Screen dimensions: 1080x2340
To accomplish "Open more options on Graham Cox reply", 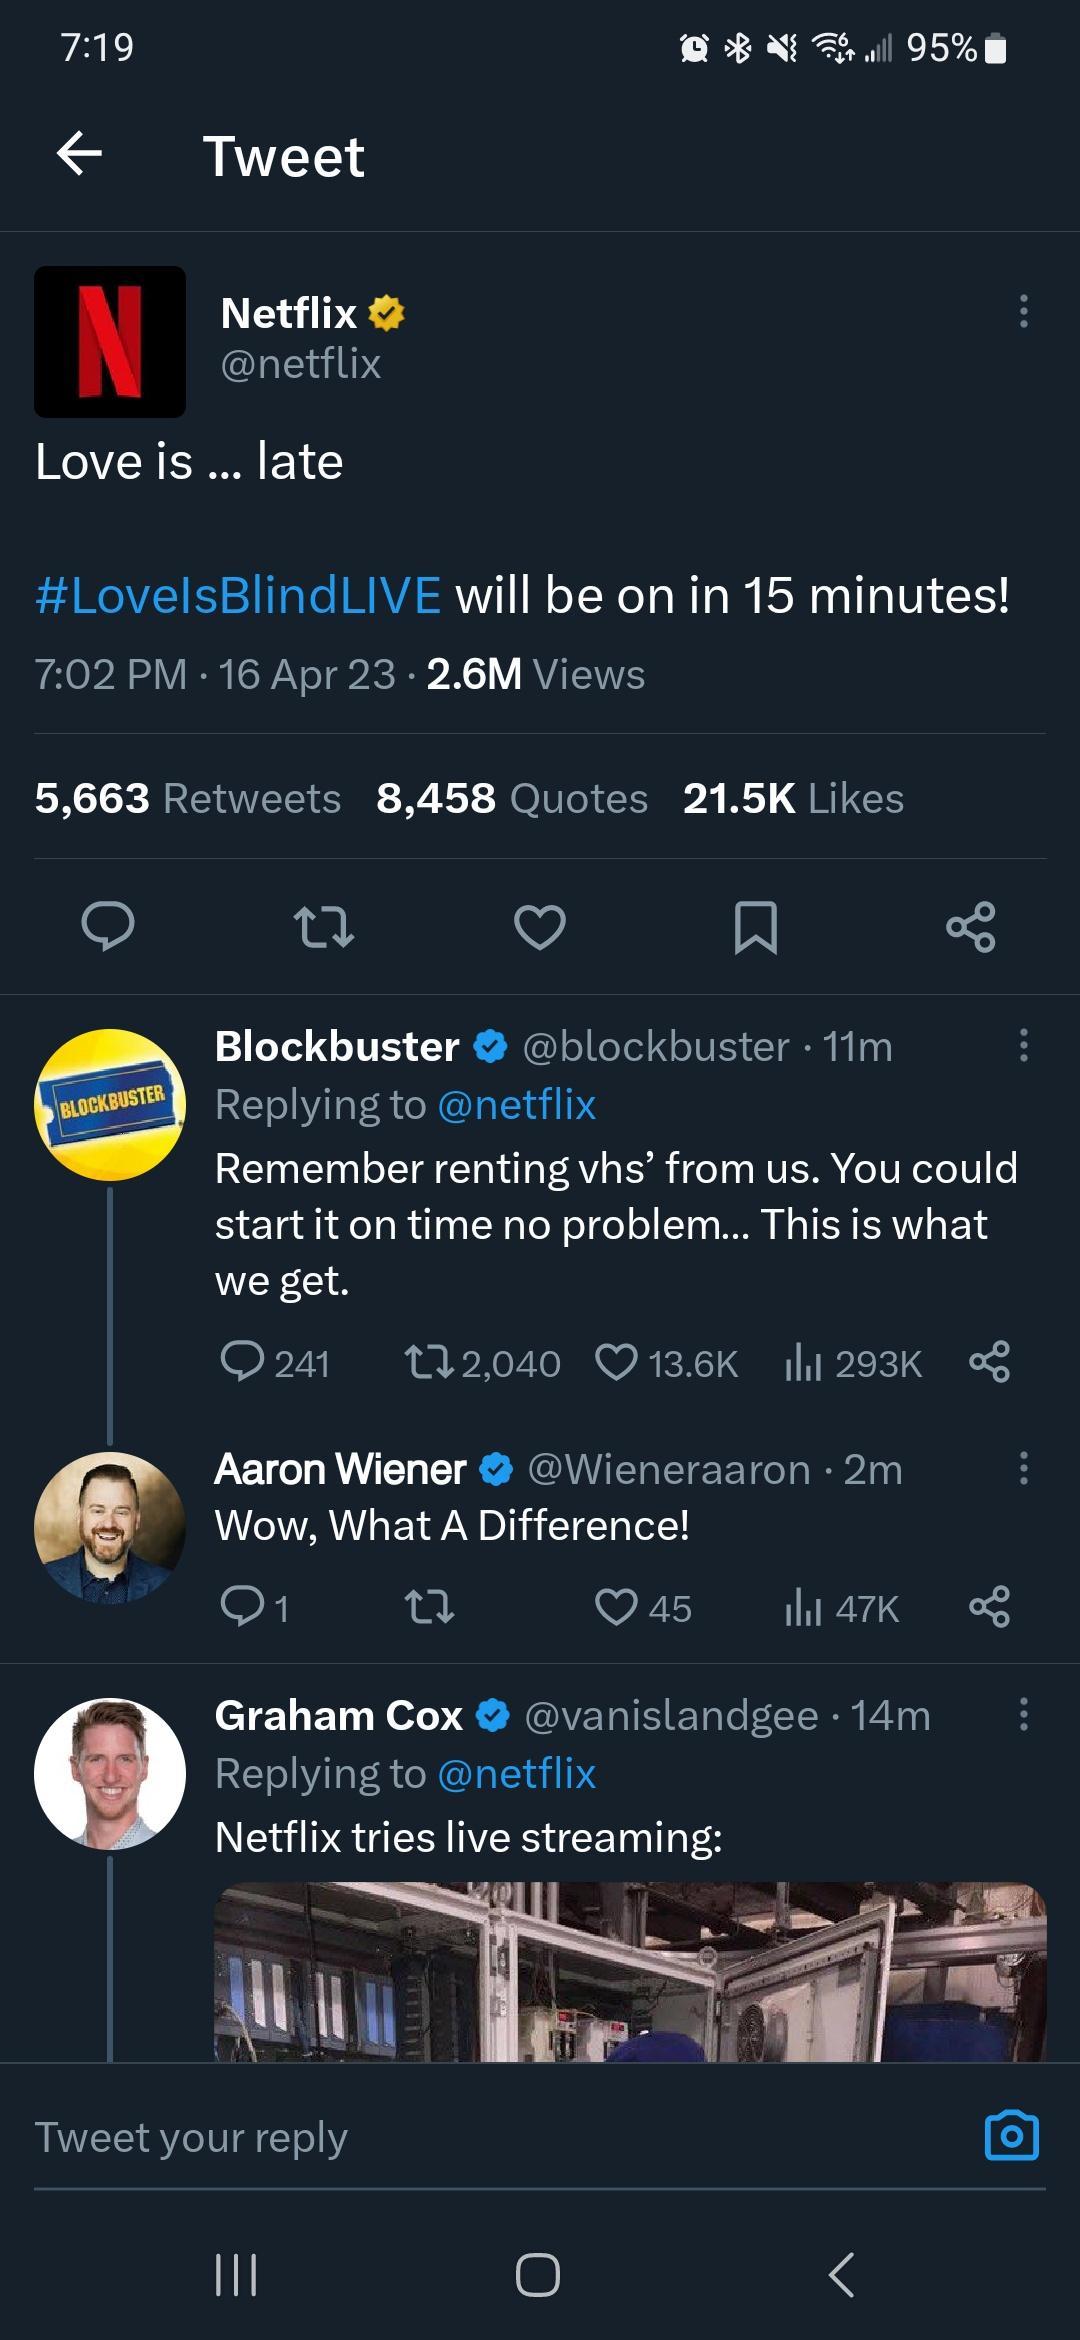I will coord(1022,1714).
